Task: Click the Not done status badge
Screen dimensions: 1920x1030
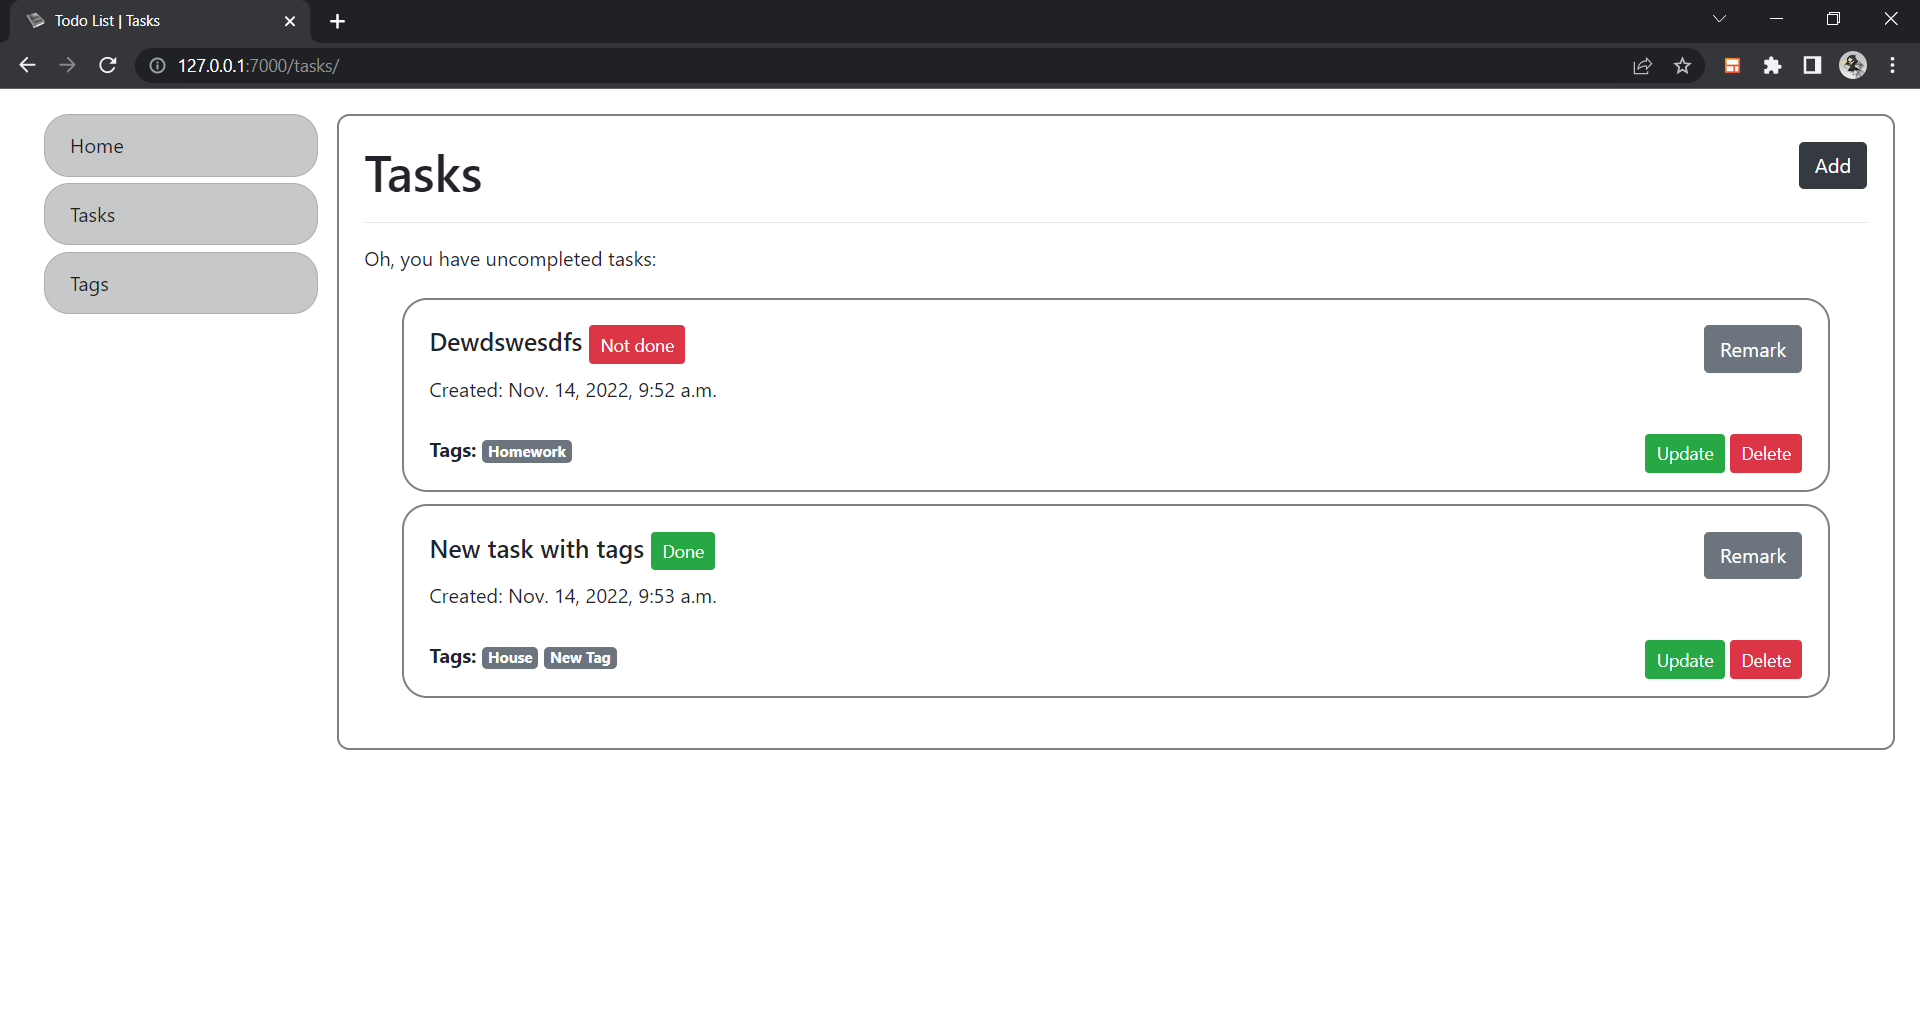Action: [636, 344]
